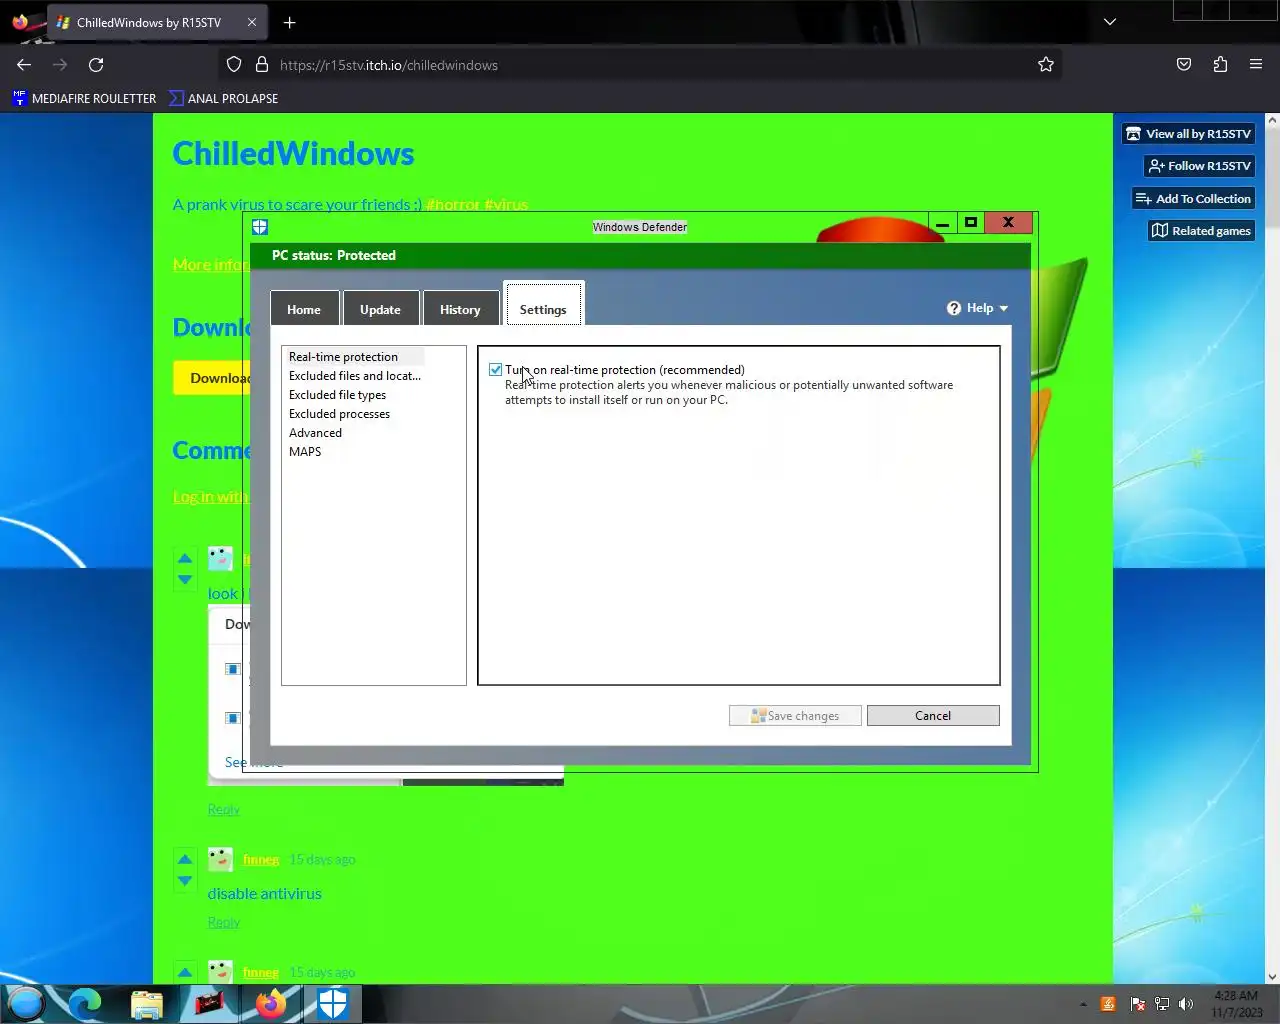1280x1024 pixels.
Task: Open MEDIAFIRE ROULETTER bookmark
Action: (84, 98)
